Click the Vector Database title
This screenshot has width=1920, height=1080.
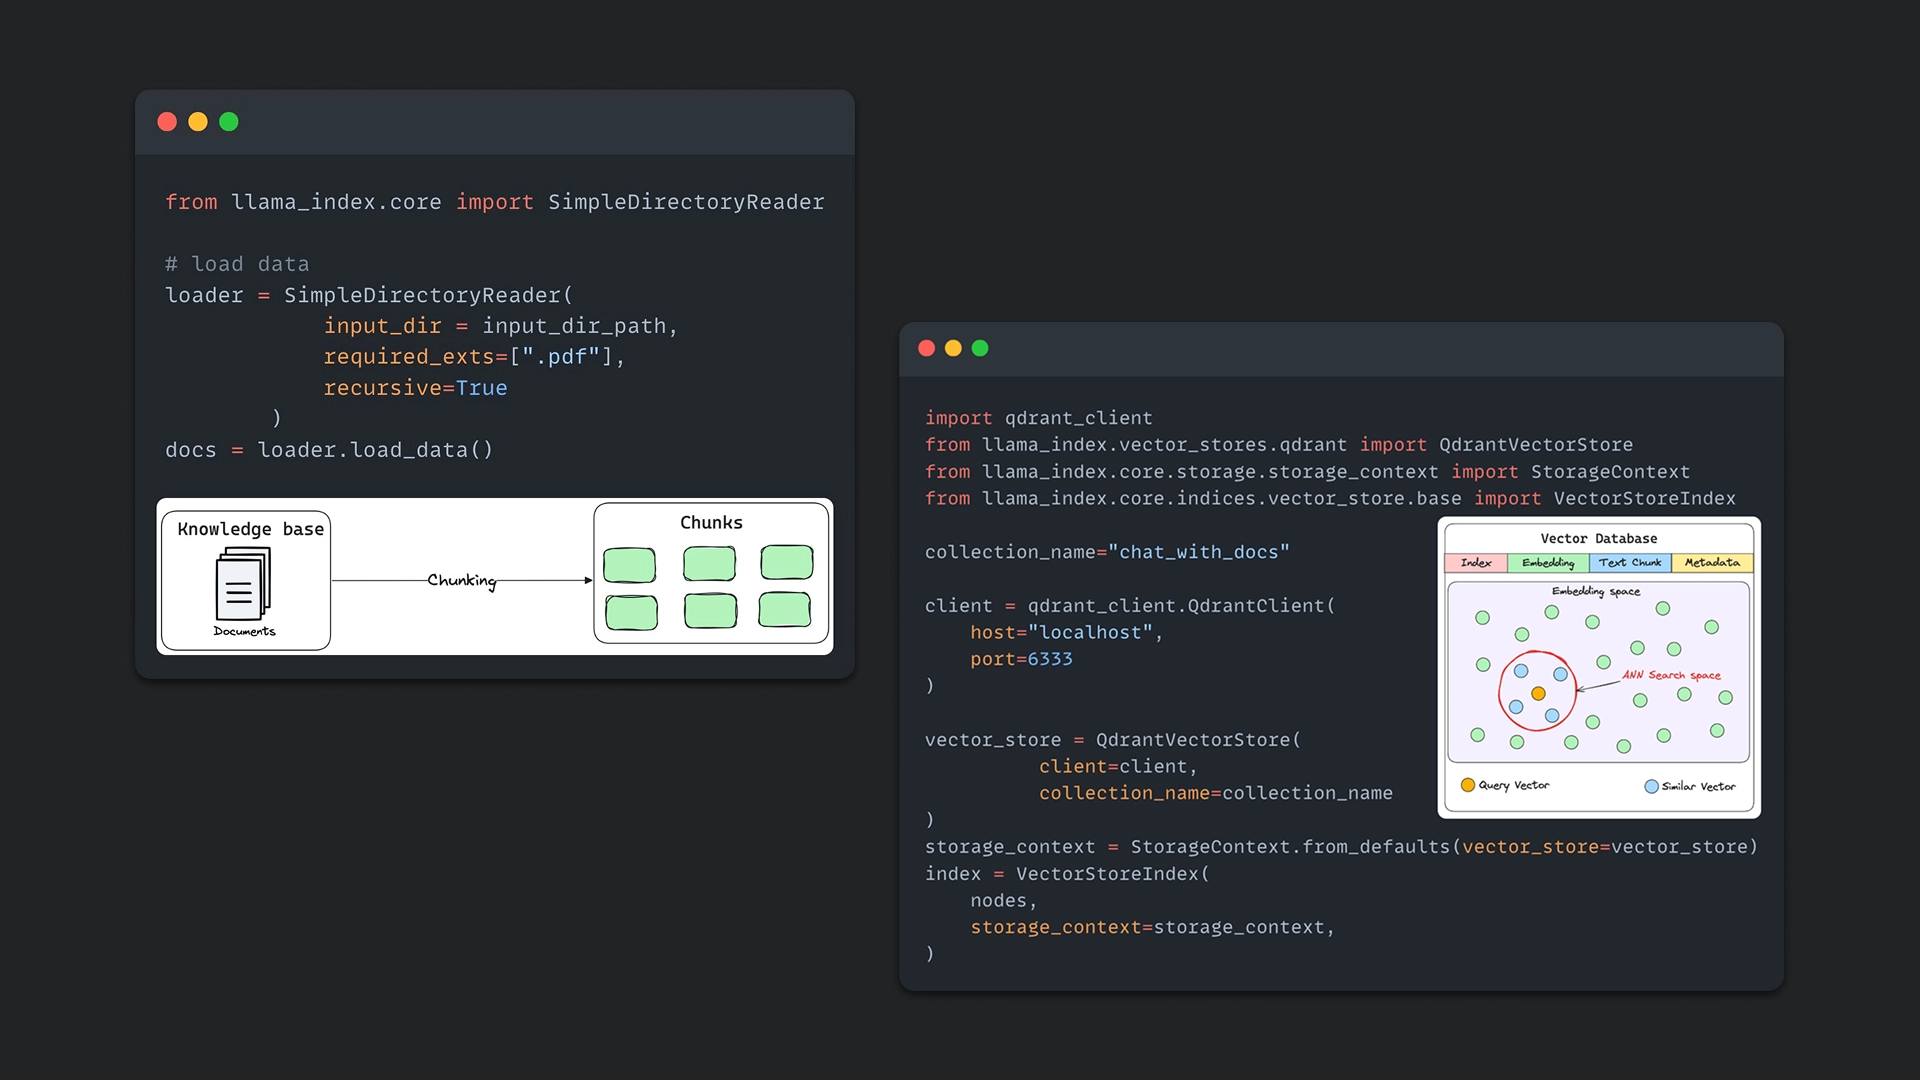point(1599,538)
